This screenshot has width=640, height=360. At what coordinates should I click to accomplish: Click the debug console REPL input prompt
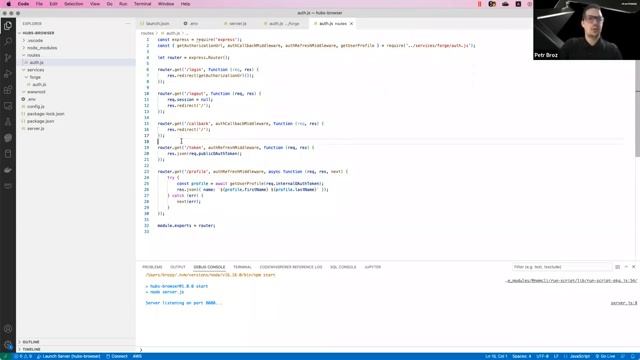pos(388,350)
